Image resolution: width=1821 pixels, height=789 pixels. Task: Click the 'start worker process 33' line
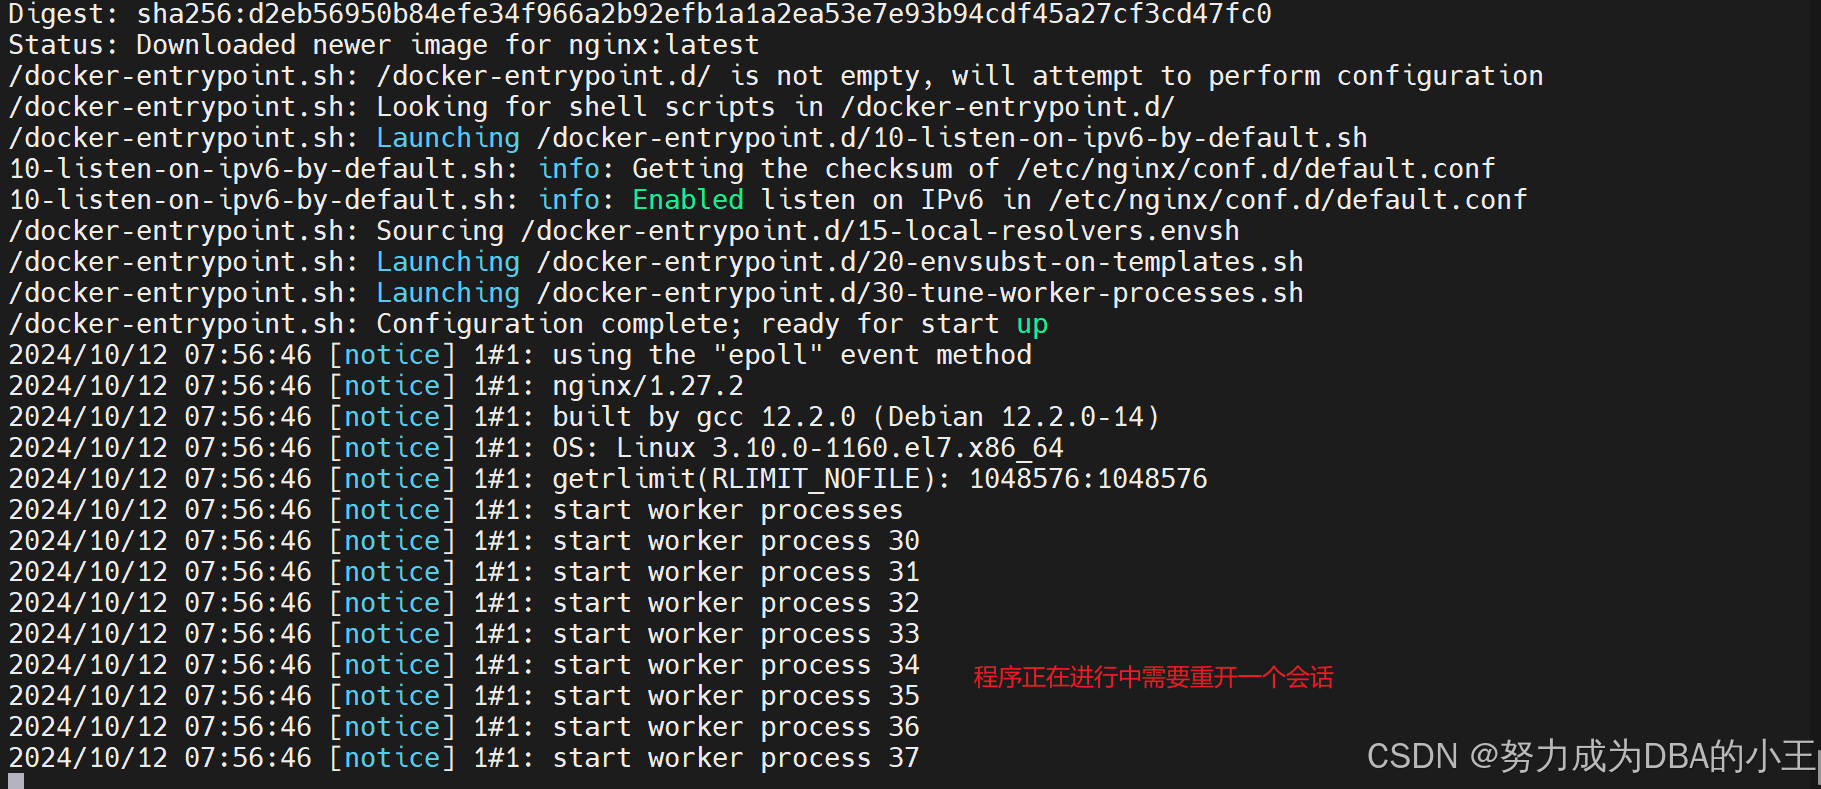[x=464, y=634]
